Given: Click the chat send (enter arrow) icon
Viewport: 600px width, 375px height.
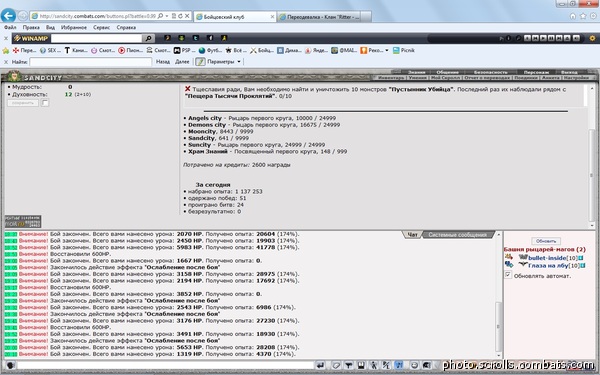Looking at the screenshot, I should (320, 365).
